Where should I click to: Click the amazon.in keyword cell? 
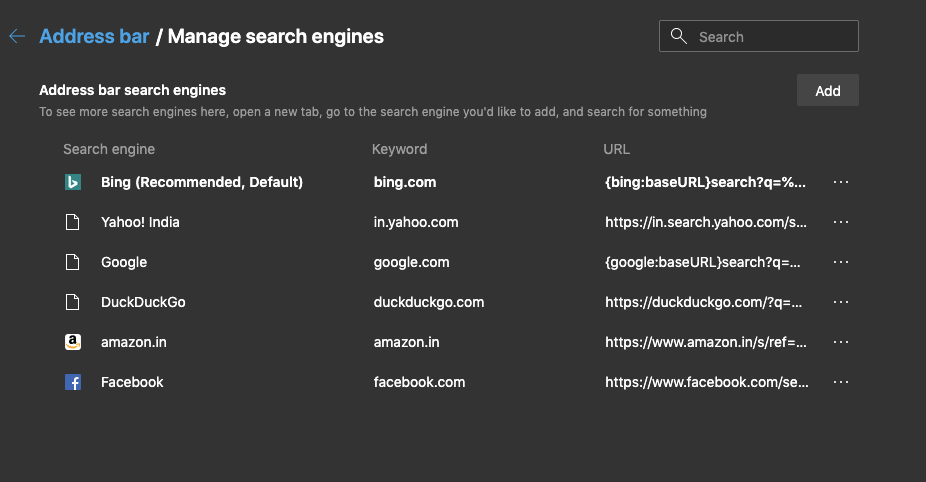point(406,342)
